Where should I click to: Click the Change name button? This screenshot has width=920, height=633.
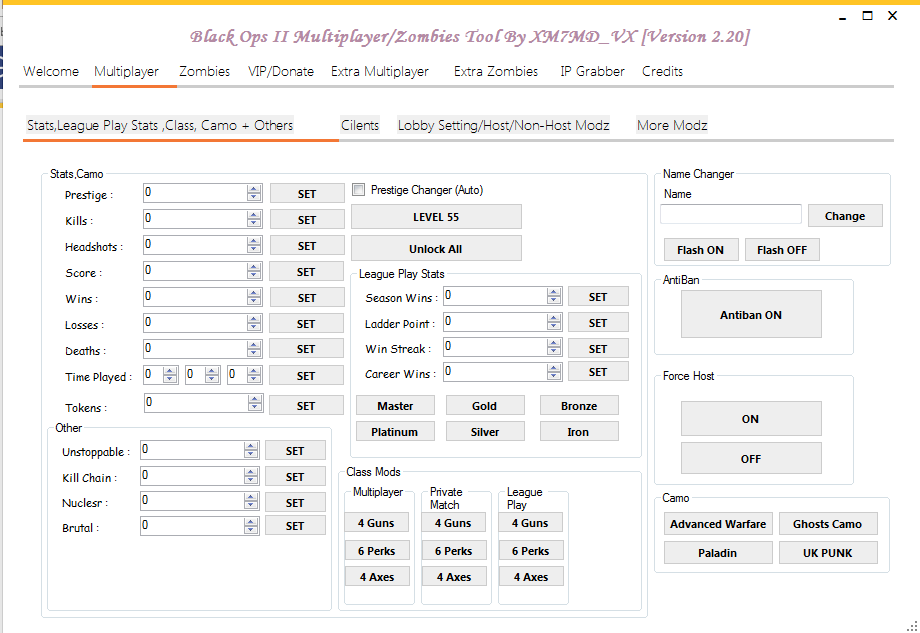845,215
